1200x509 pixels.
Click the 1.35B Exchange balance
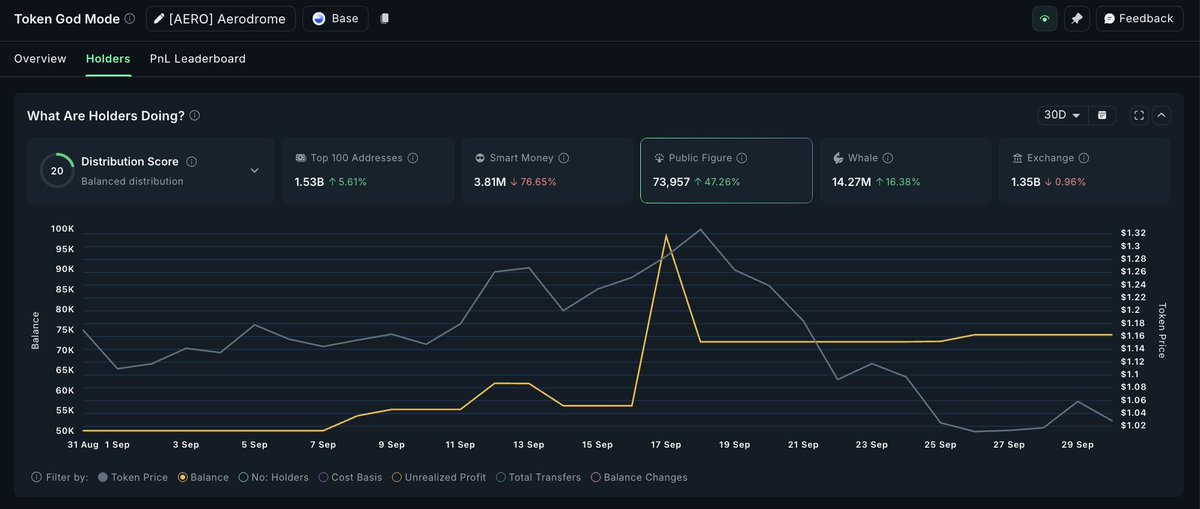[1026, 182]
